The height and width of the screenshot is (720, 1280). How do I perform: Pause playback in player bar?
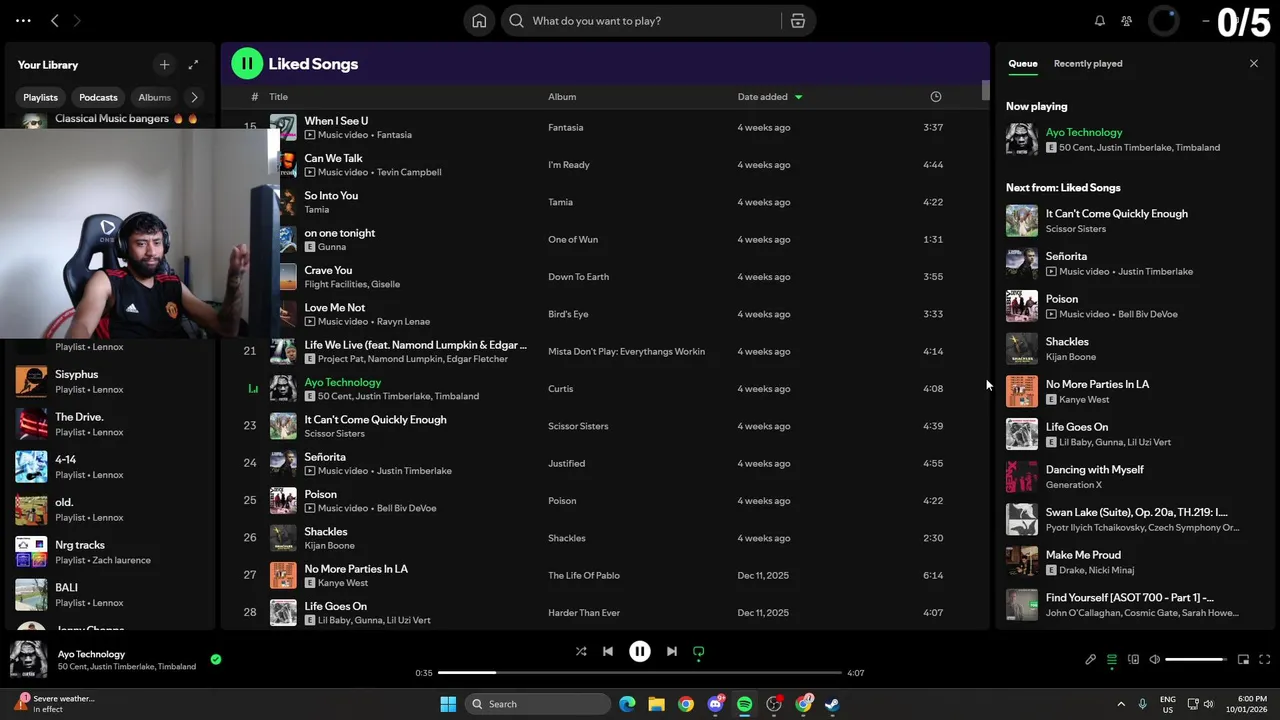(x=640, y=651)
